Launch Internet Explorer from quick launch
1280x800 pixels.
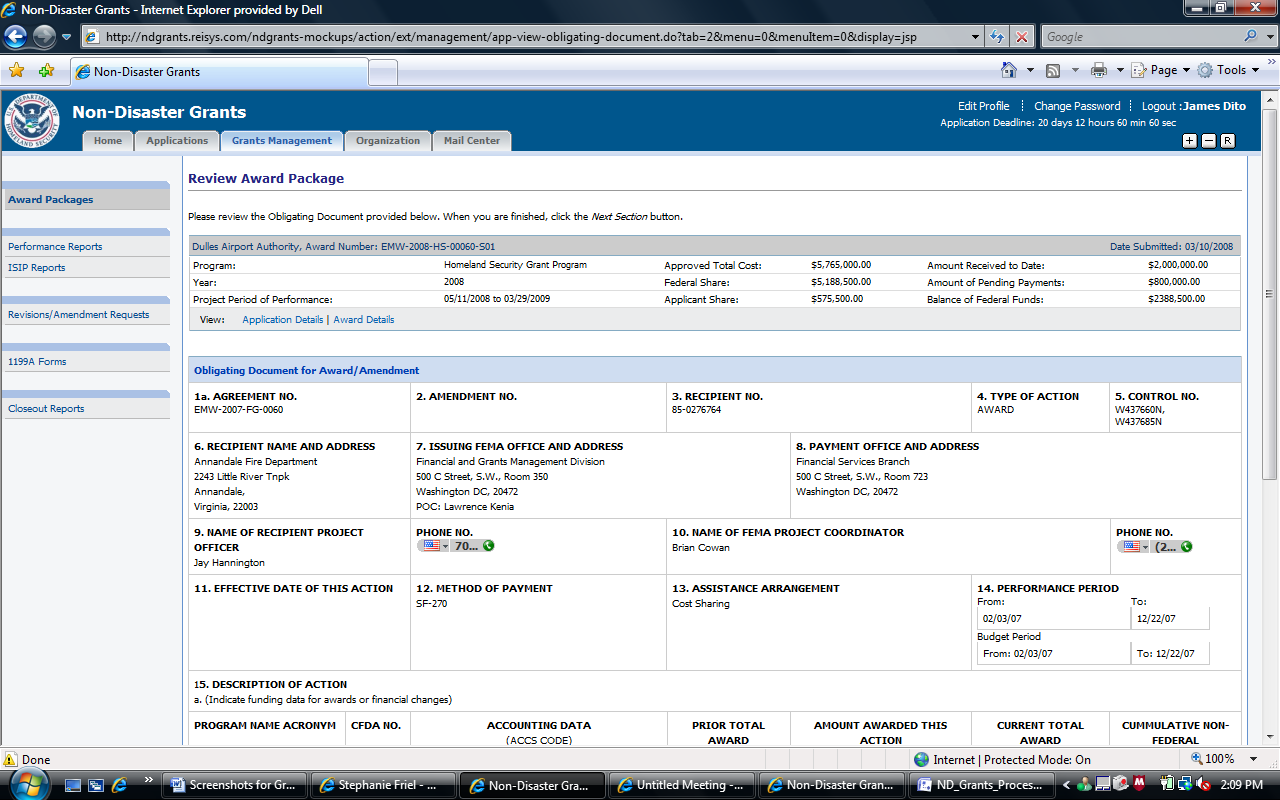119,785
